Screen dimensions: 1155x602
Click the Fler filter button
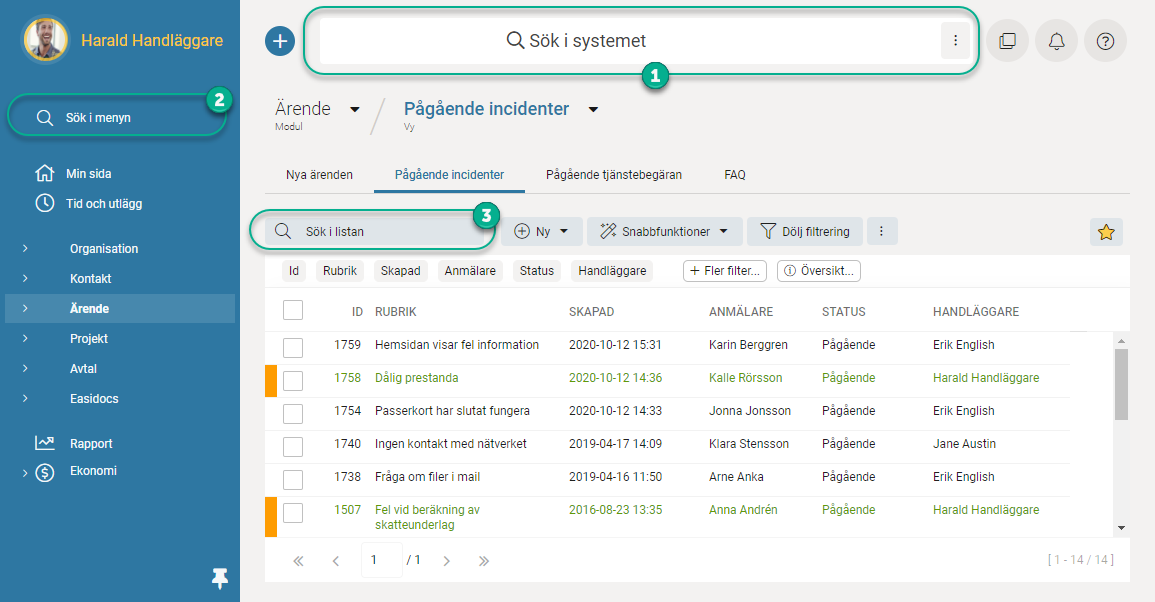click(725, 271)
